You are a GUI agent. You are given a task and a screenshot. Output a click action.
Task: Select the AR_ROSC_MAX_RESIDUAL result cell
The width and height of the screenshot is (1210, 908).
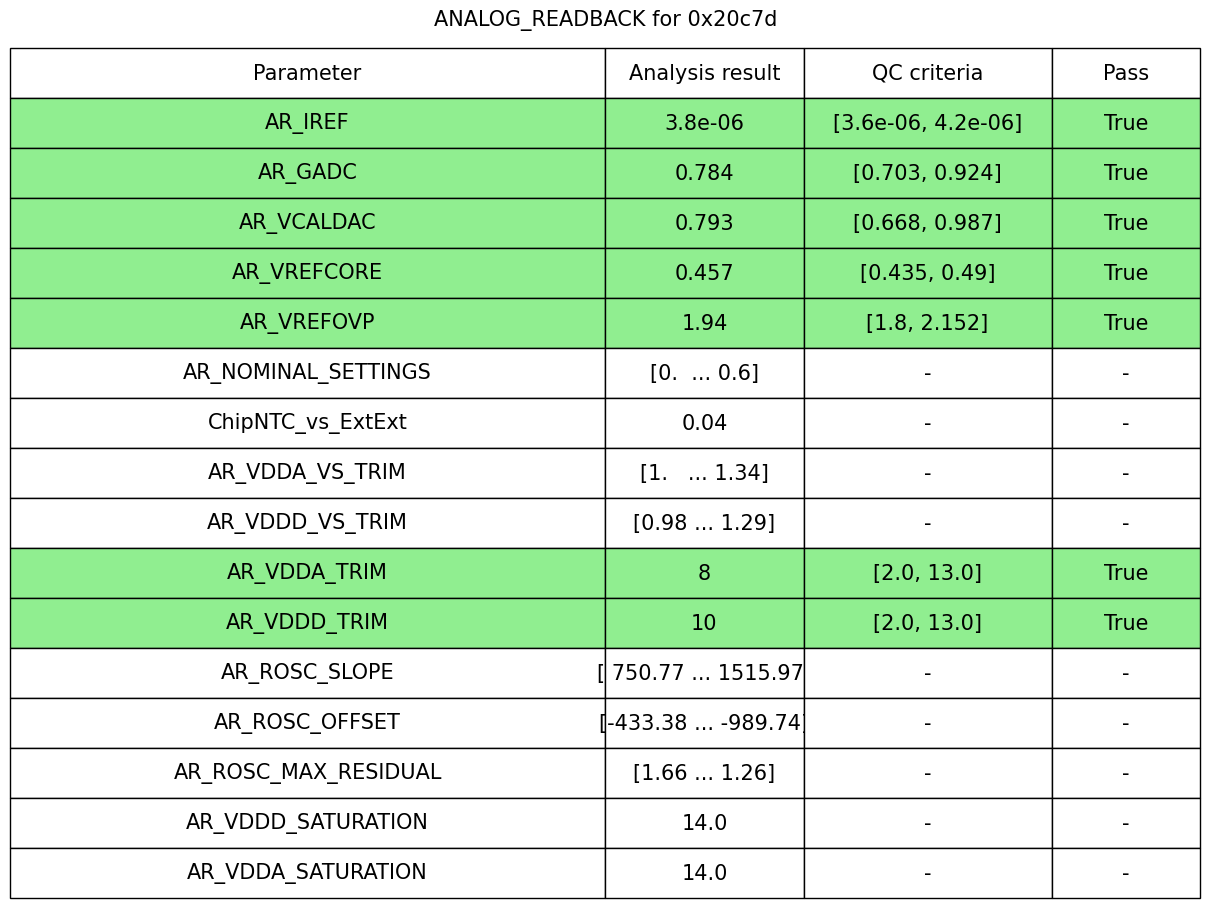click(x=704, y=773)
